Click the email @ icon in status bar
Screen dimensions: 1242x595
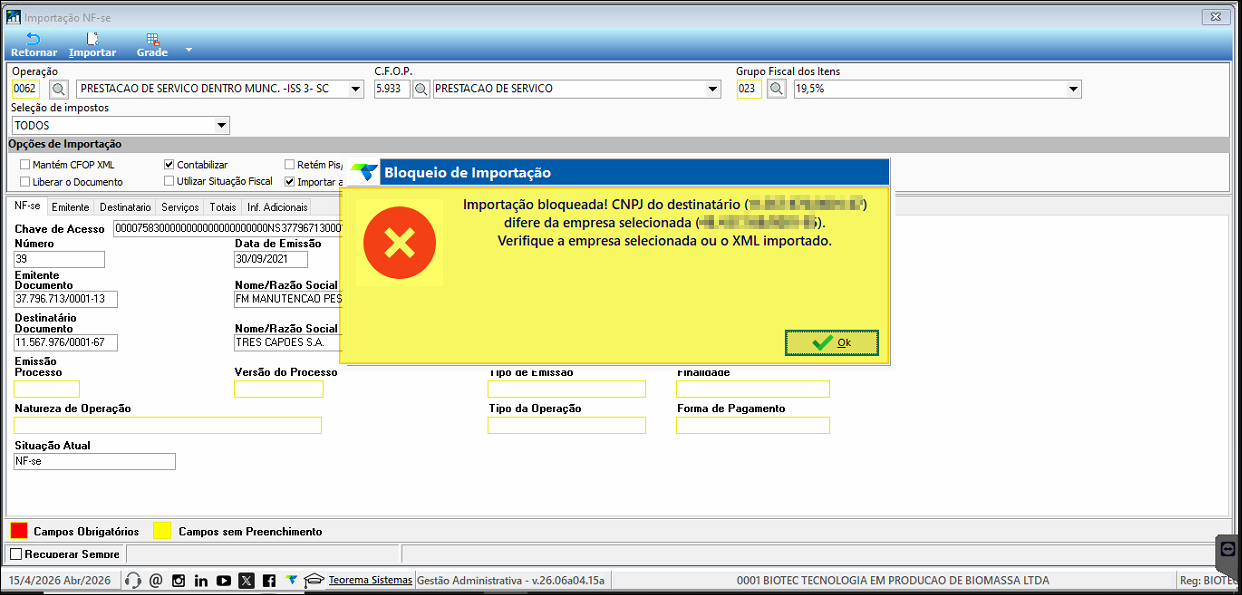(x=155, y=580)
